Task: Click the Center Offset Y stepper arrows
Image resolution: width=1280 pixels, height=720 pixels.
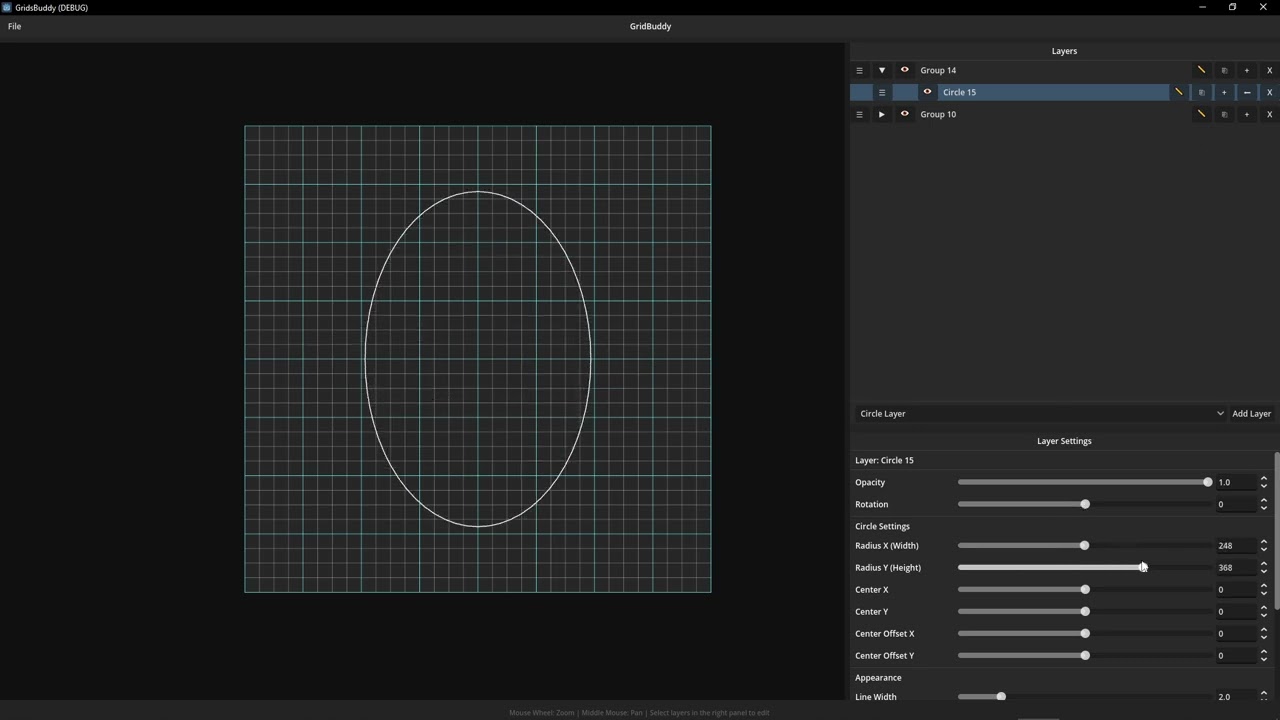Action: (x=1264, y=655)
